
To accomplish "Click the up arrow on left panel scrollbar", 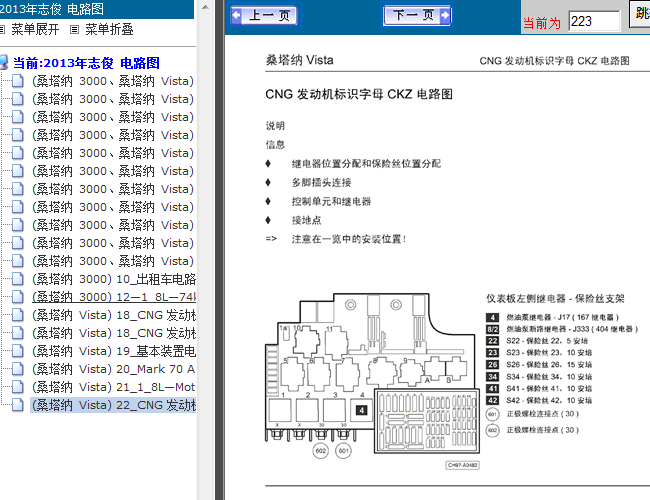I will 205,7.
